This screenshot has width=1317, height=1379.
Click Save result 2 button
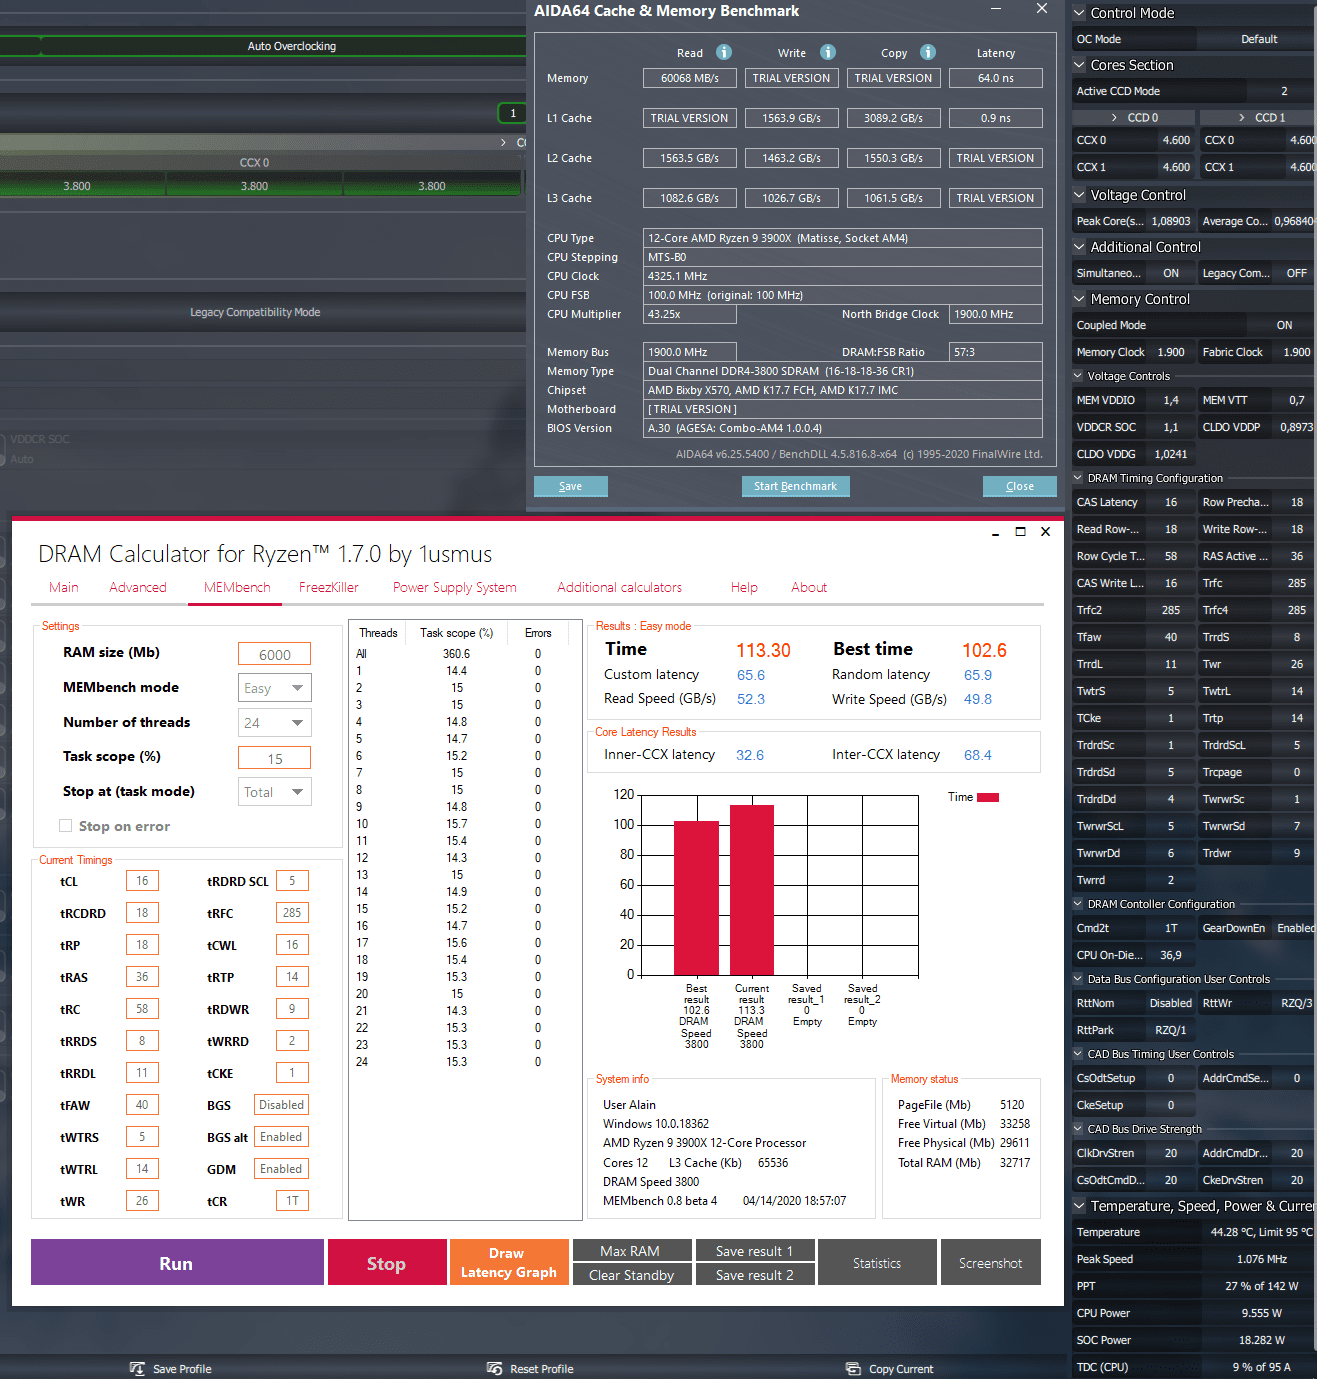(x=756, y=1275)
